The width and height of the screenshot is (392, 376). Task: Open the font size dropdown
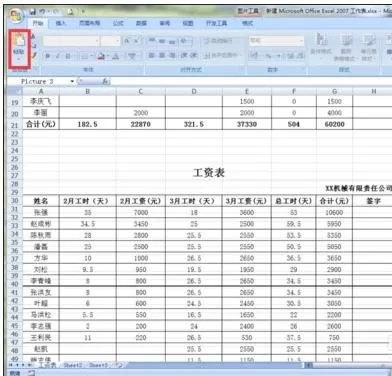[x=118, y=41]
